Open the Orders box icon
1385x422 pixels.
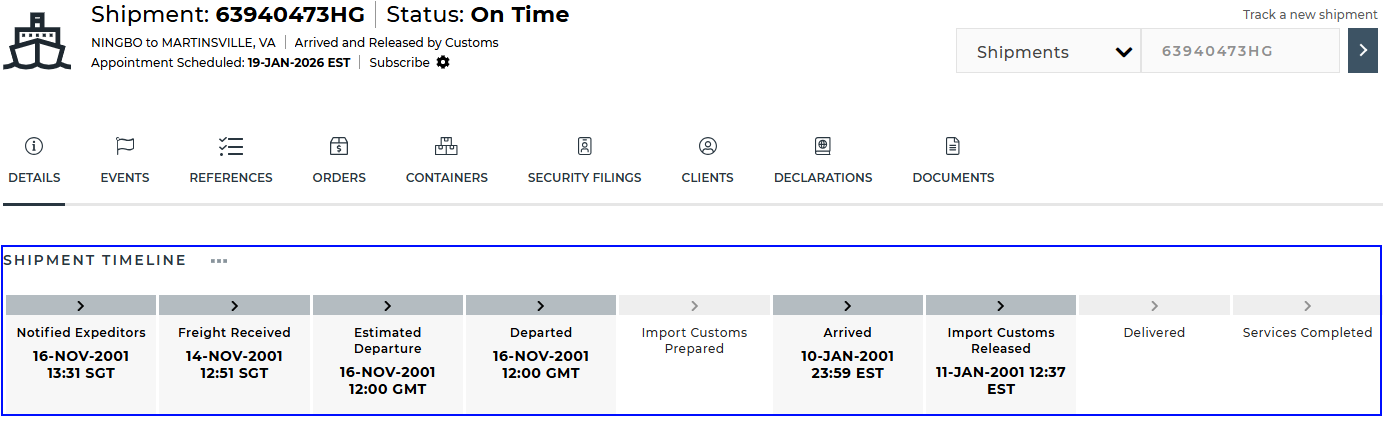coord(339,147)
